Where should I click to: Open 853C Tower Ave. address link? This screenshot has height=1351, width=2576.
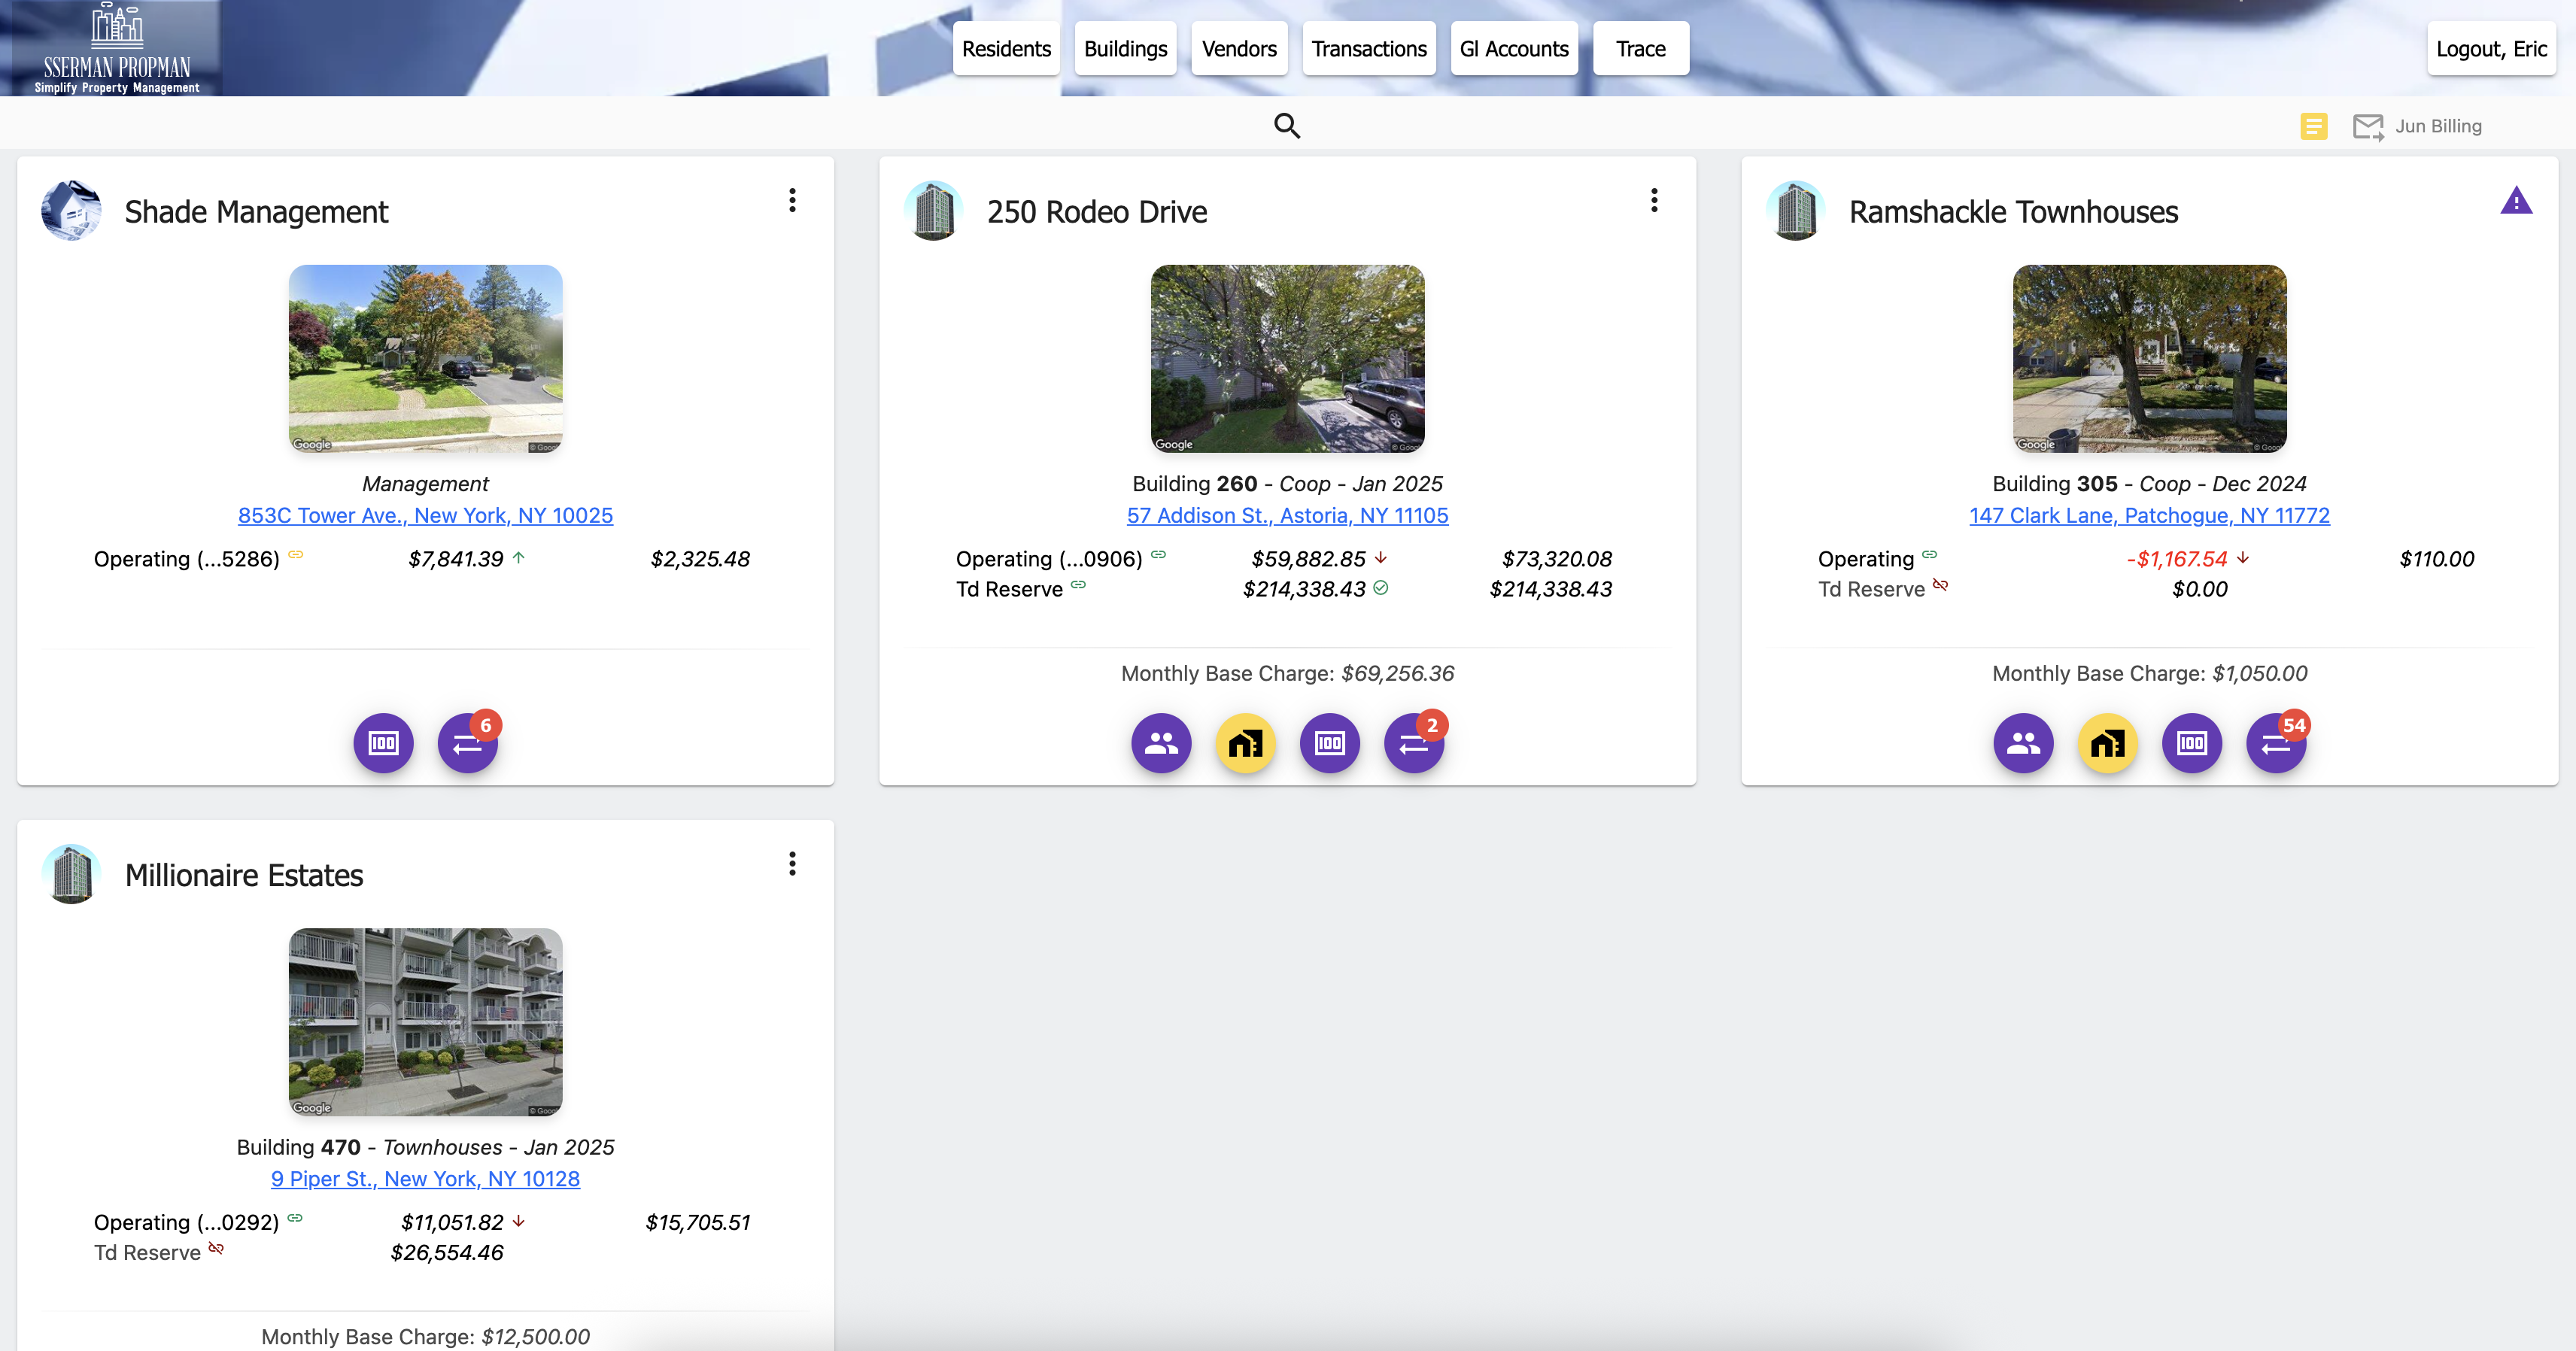click(425, 515)
